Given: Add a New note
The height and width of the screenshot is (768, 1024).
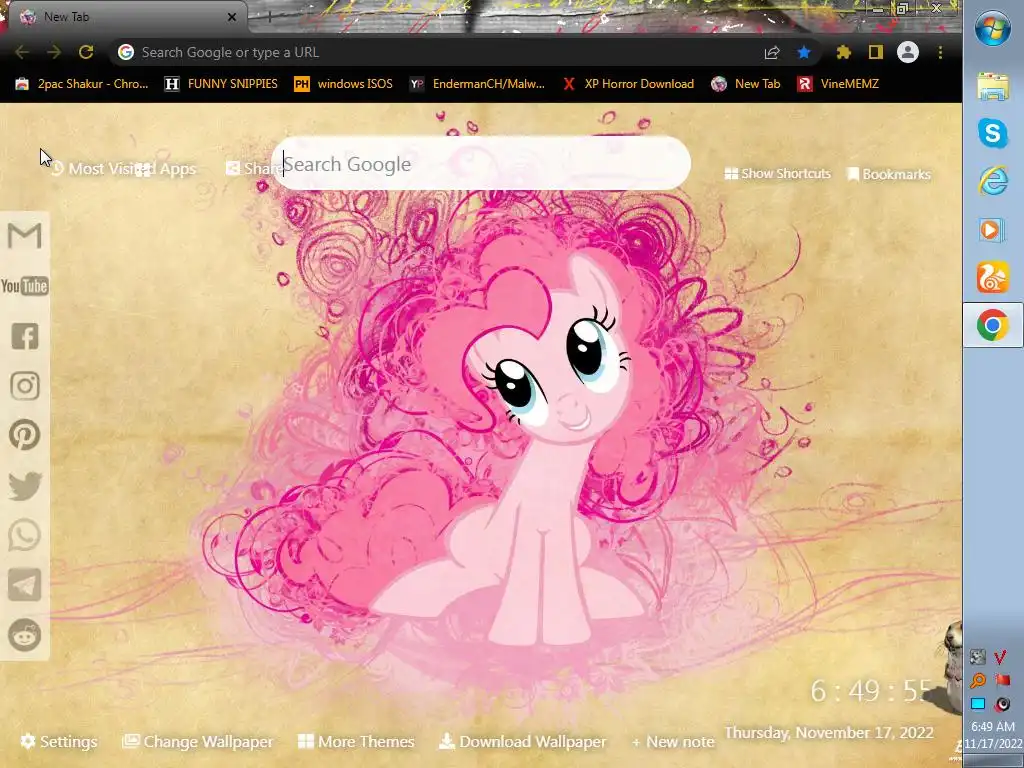Looking at the screenshot, I should tap(673, 742).
